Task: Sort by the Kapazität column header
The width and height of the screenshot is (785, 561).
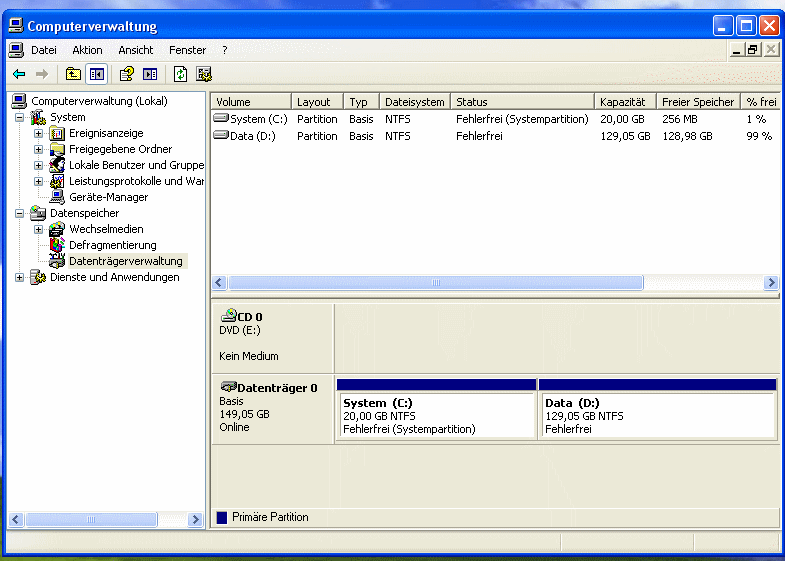Action: 626,102
